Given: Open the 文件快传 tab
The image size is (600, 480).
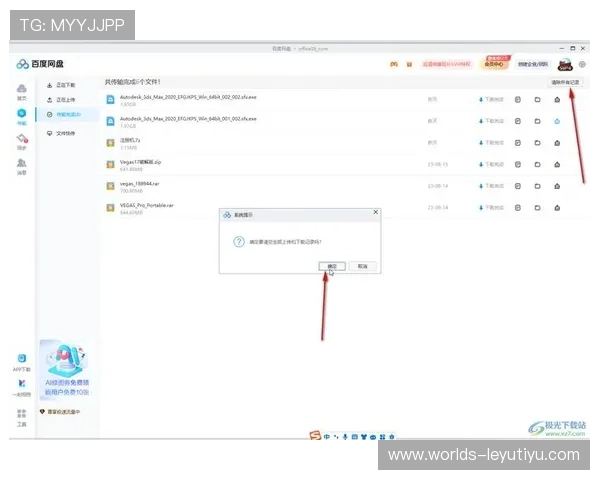Looking at the screenshot, I should pyautogui.click(x=65, y=132).
